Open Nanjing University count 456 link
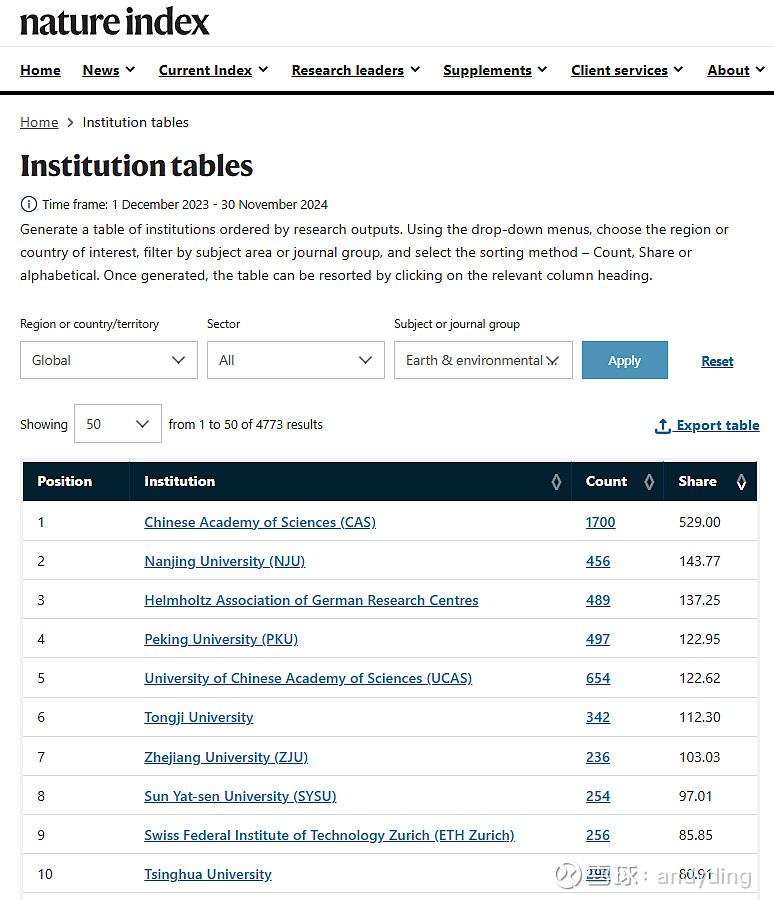Screen dimensions: 774x900 pos(598,561)
